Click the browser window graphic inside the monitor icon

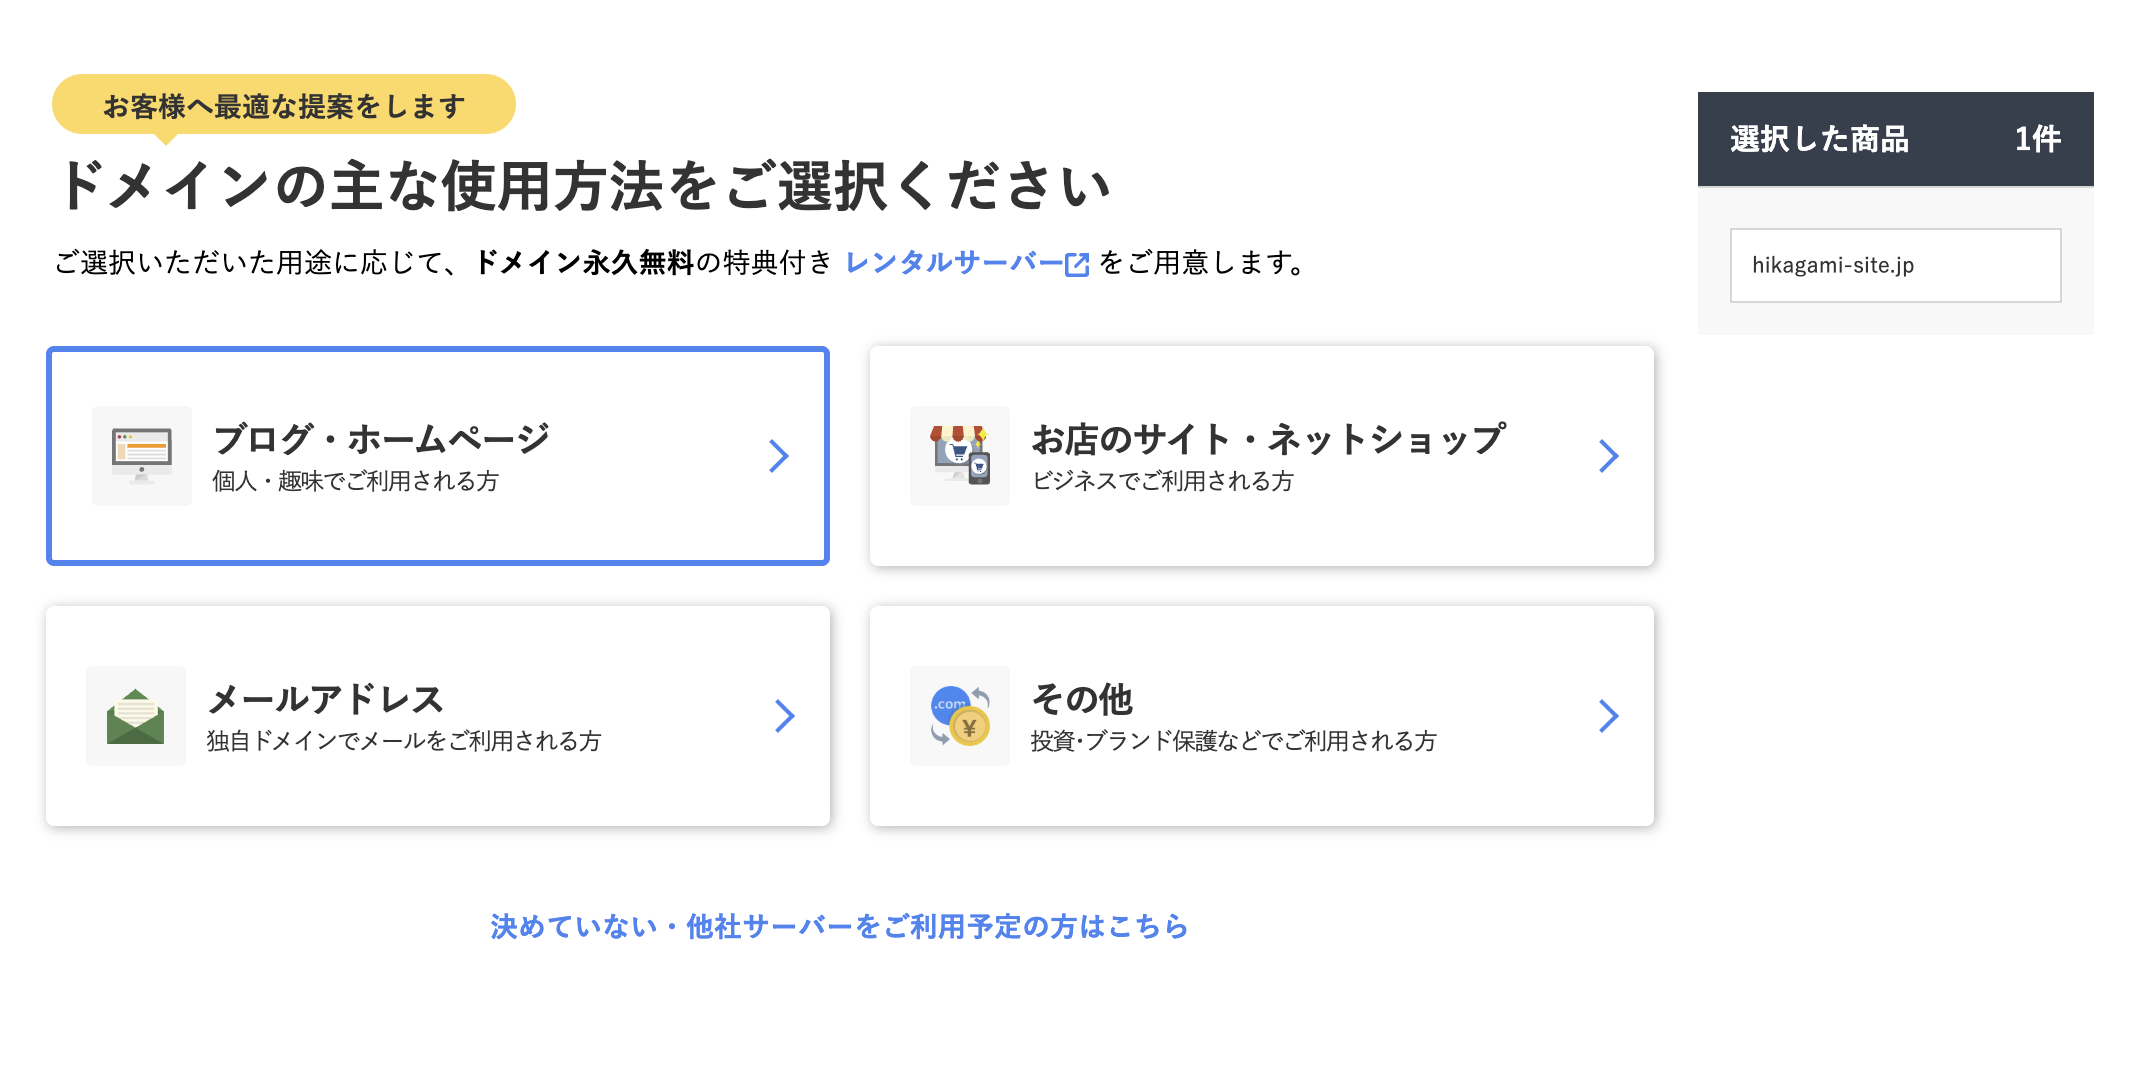click(x=141, y=445)
